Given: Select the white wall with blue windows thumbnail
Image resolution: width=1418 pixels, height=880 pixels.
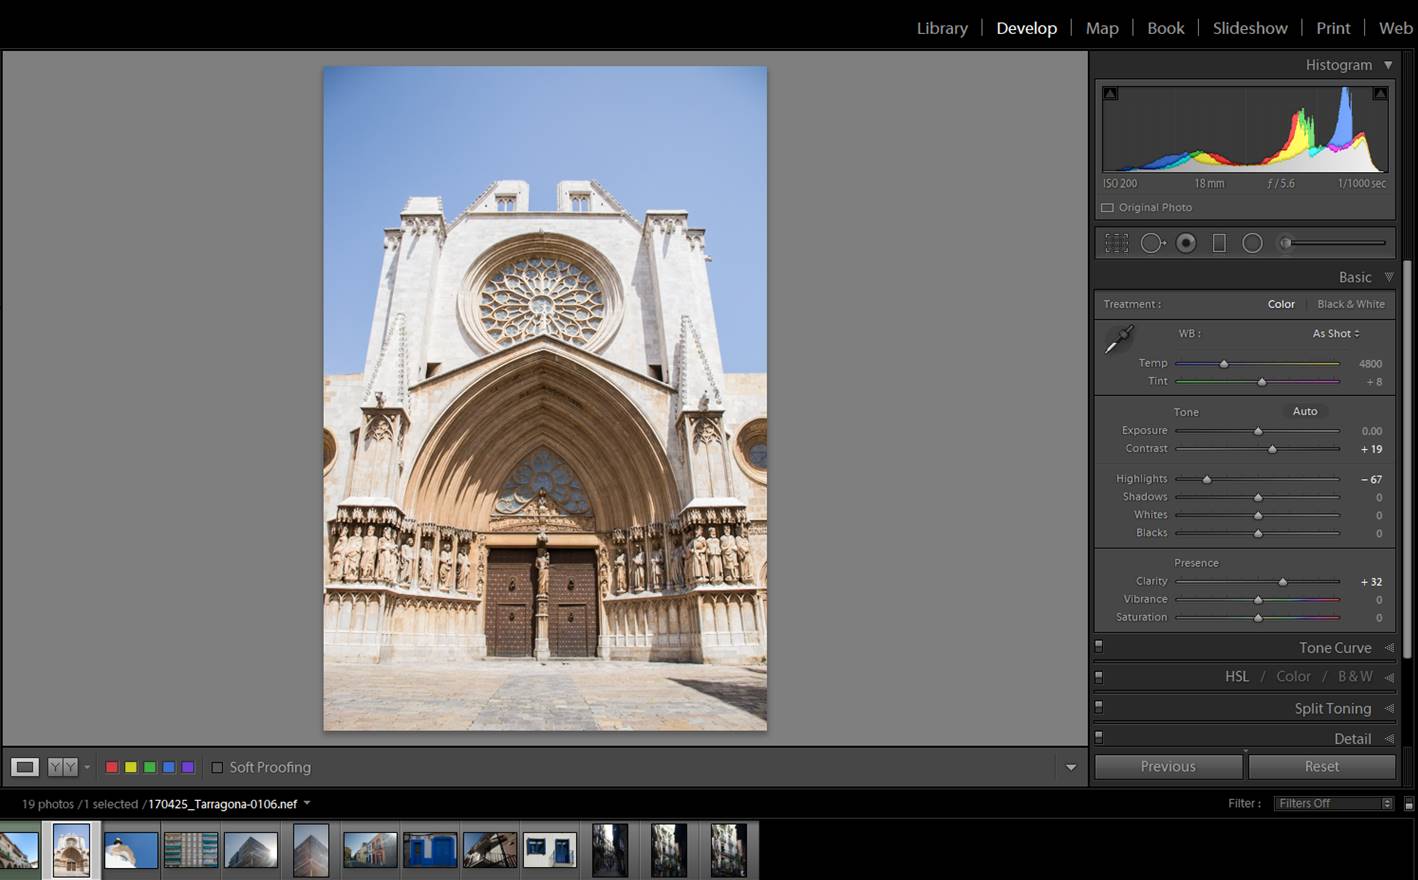Looking at the screenshot, I should pyautogui.click(x=550, y=850).
